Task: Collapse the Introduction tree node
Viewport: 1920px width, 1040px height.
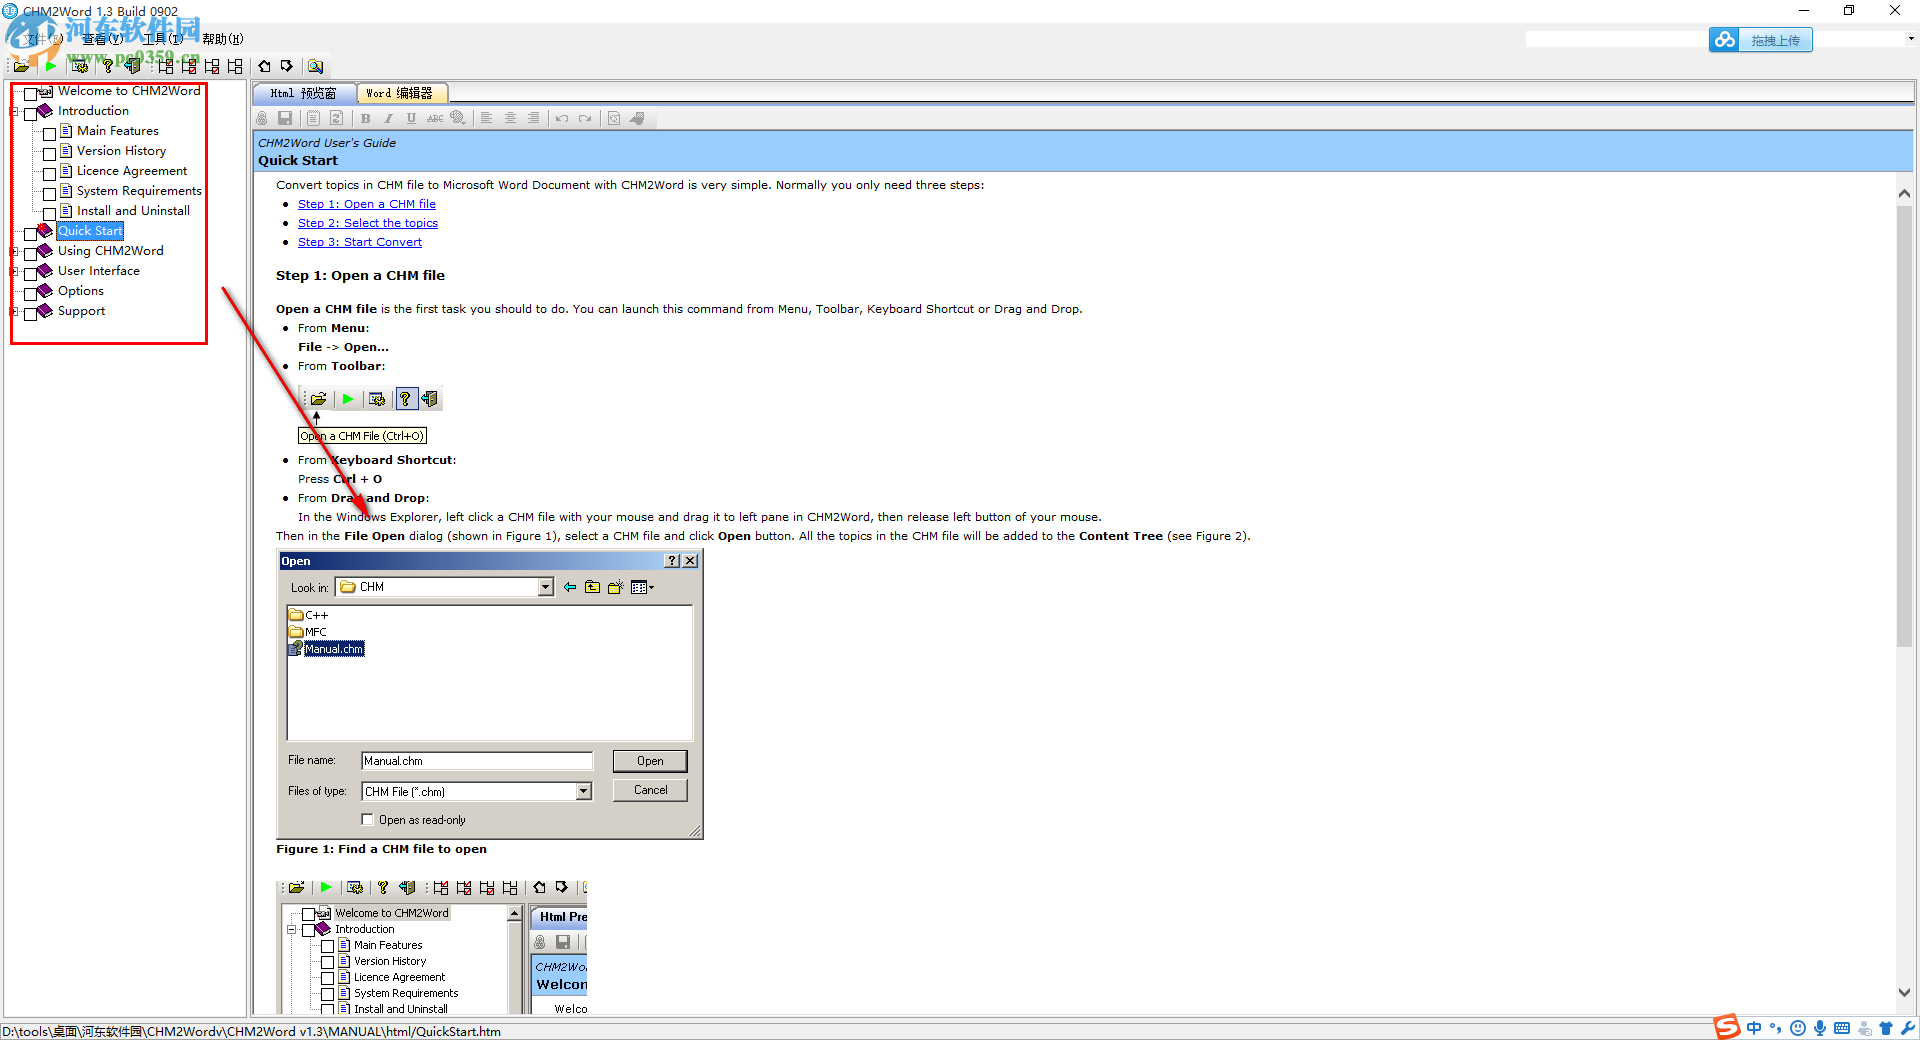Action: click(x=14, y=111)
